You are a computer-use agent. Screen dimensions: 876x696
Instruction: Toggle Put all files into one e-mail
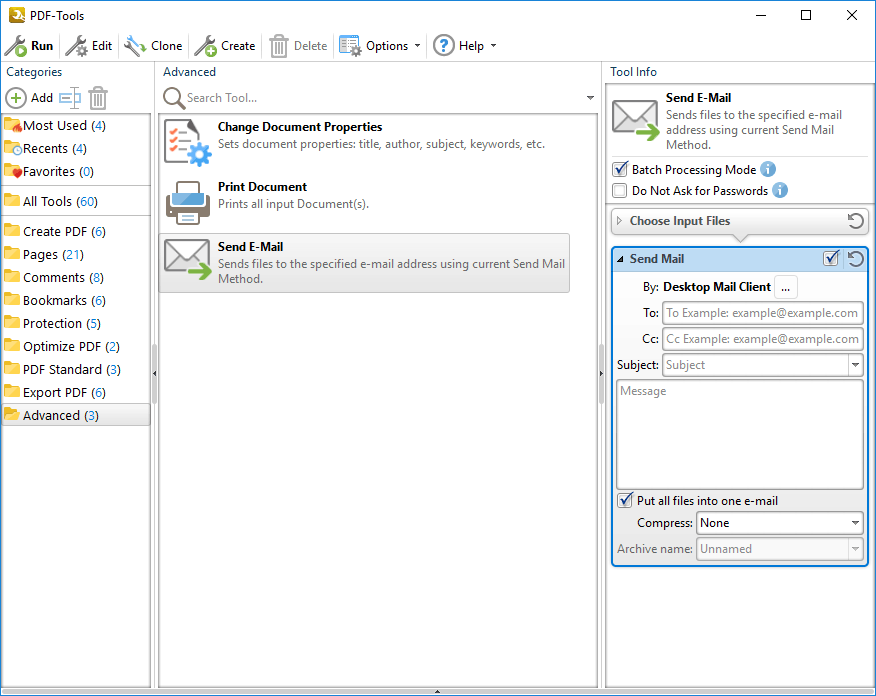click(x=625, y=500)
